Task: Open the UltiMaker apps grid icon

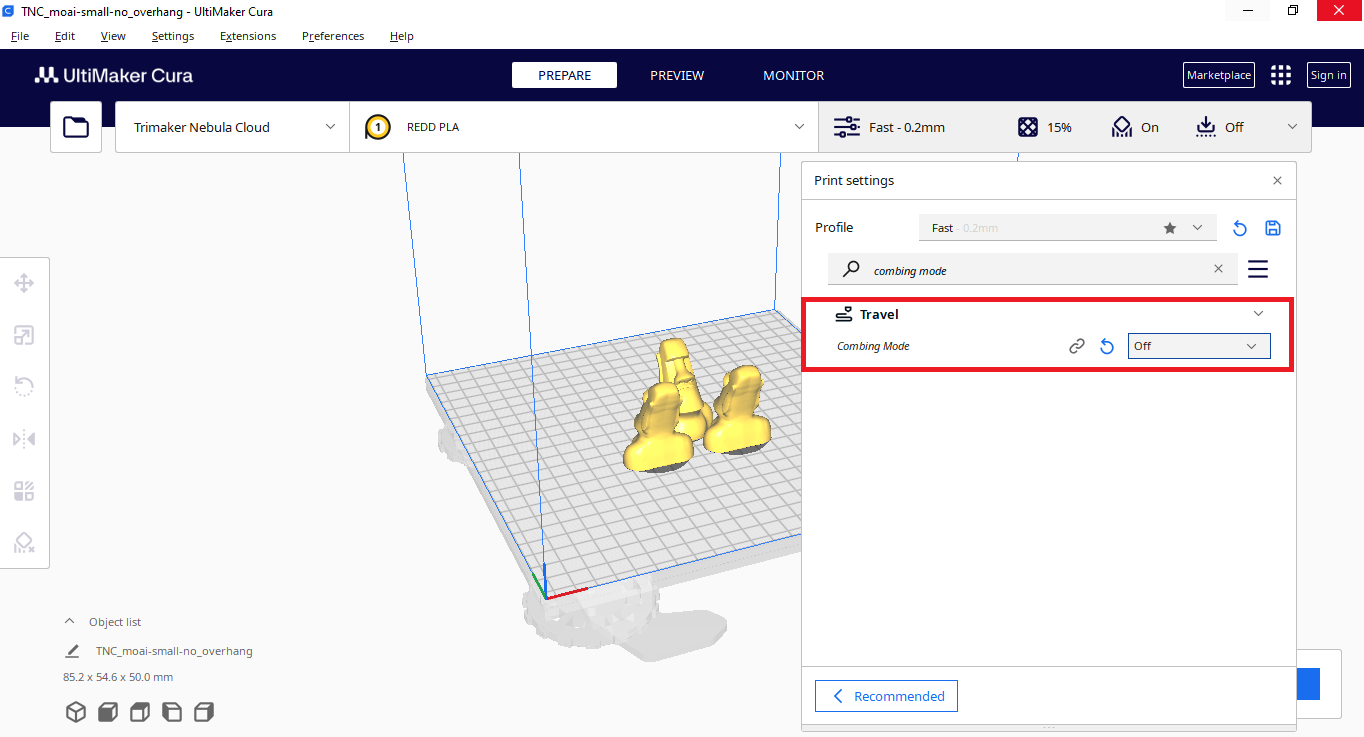Action: tap(1280, 75)
